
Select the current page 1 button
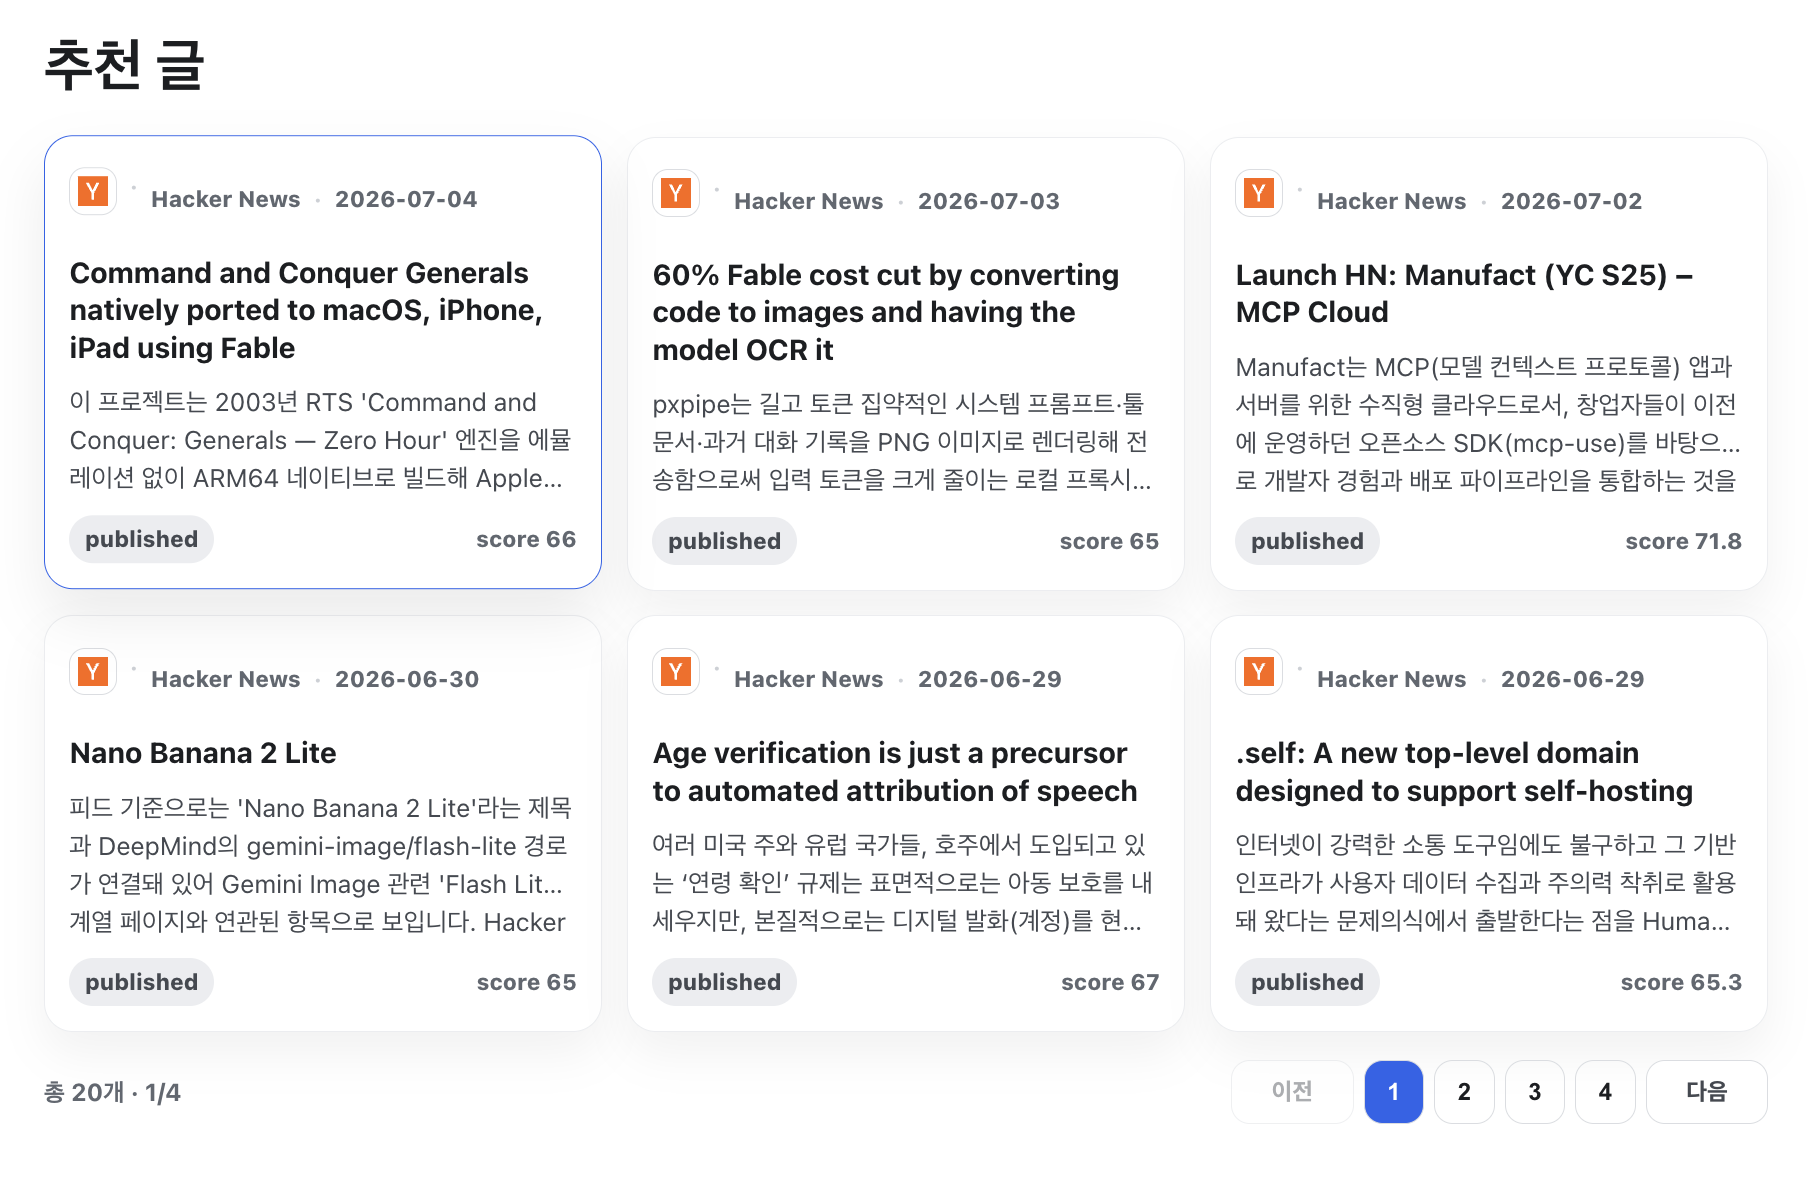1394,1092
